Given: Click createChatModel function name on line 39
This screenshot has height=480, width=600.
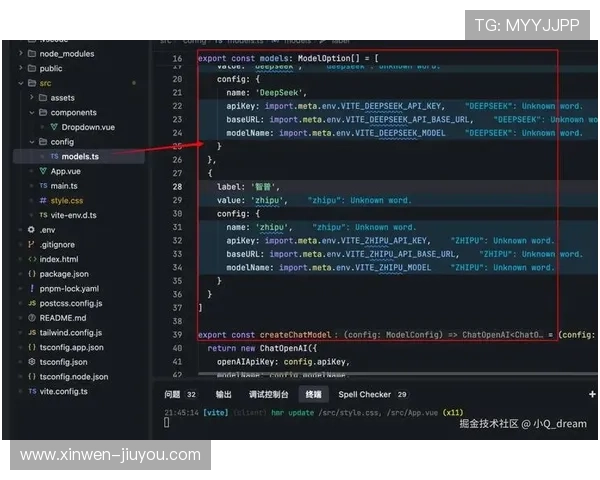Looking at the screenshot, I should pyautogui.click(x=295, y=335).
